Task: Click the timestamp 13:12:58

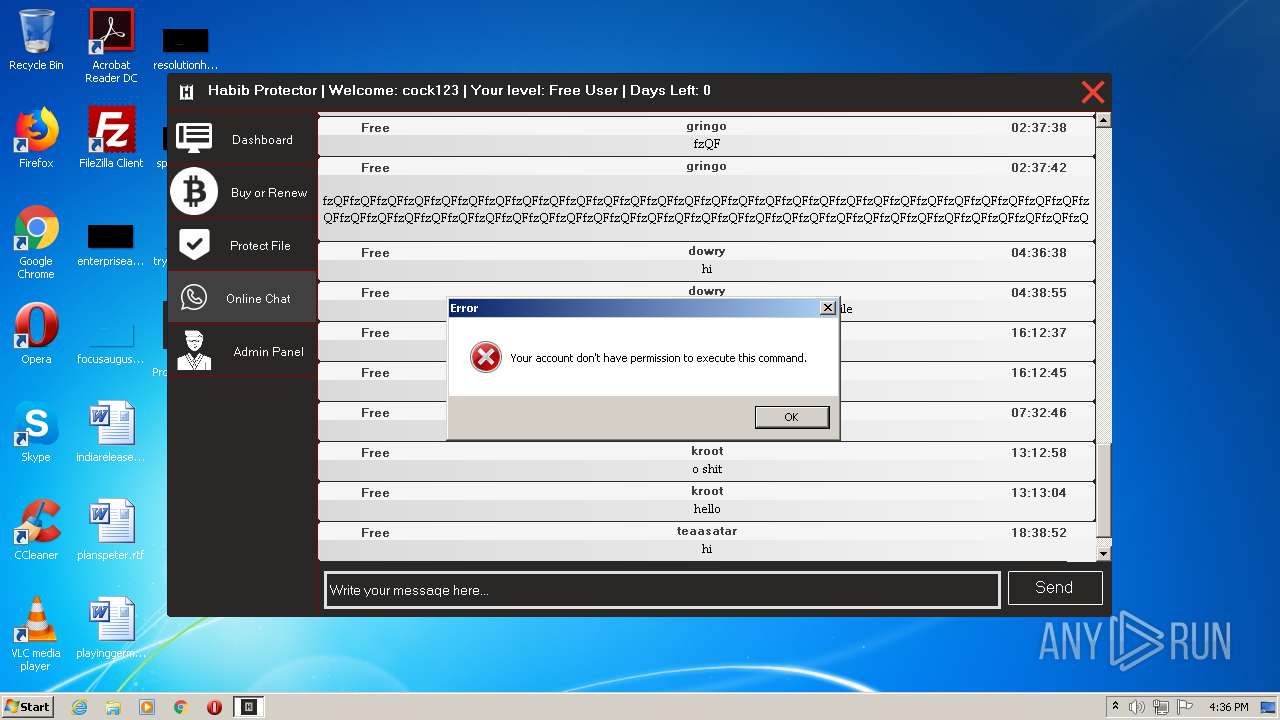Action: click(x=1039, y=453)
